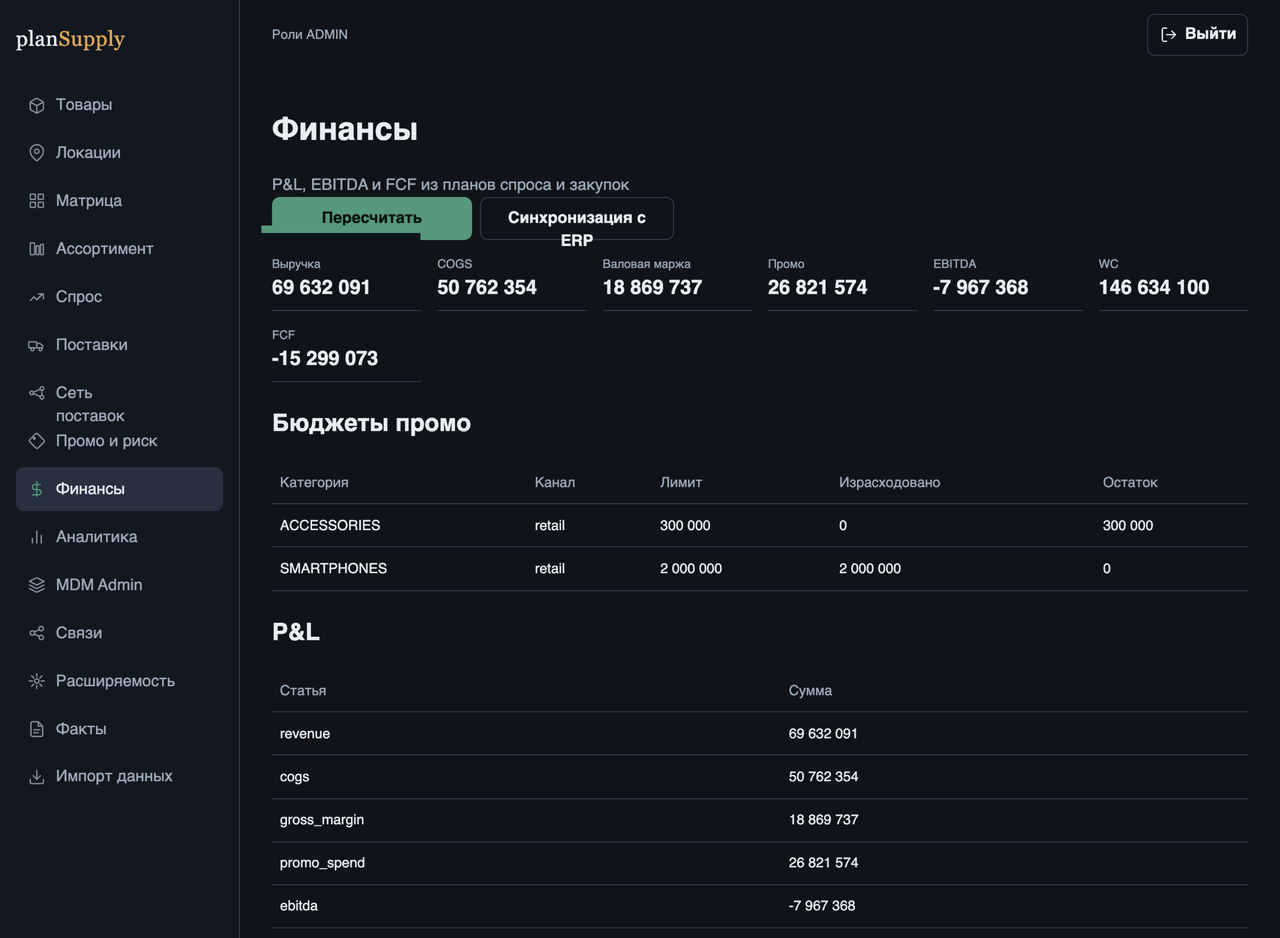The image size is (1280, 938).
Task: Click the Импорт данных download icon
Action: tap(37, 777)
